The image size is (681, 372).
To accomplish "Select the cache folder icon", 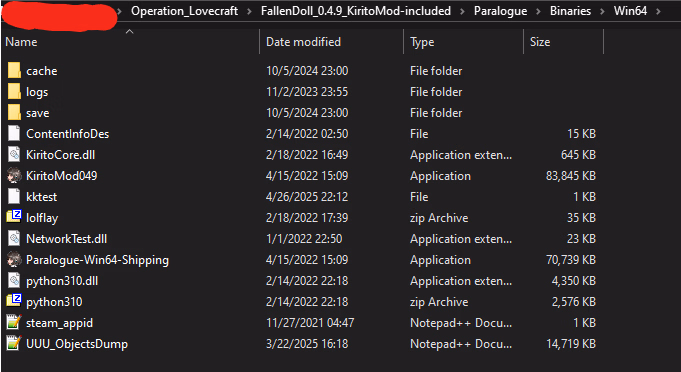I will pos(14,70).
